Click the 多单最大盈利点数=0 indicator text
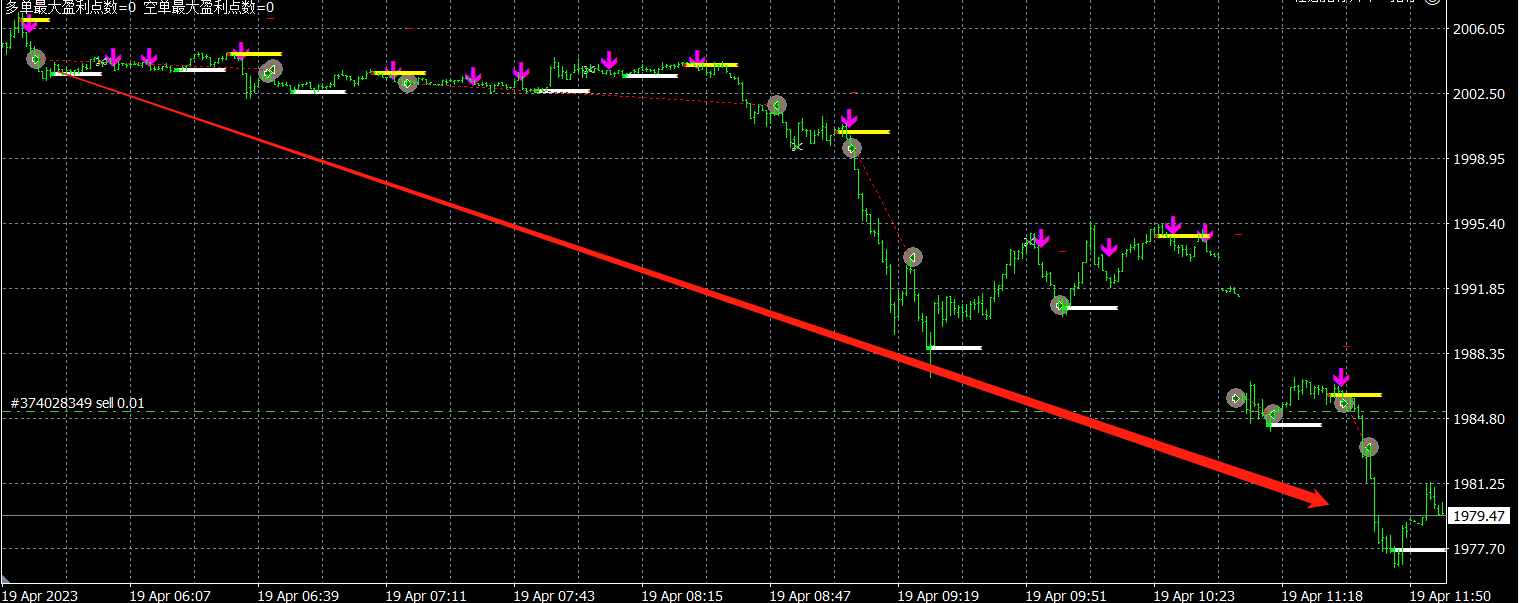This screenshot has width=1520, height=603. (x=70, y=8)
